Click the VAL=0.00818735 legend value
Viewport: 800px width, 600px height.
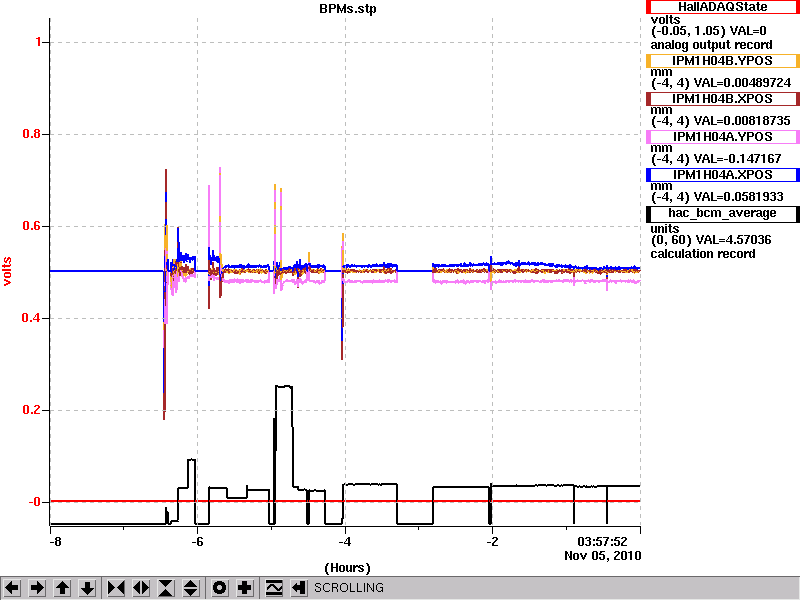(742, 121)
